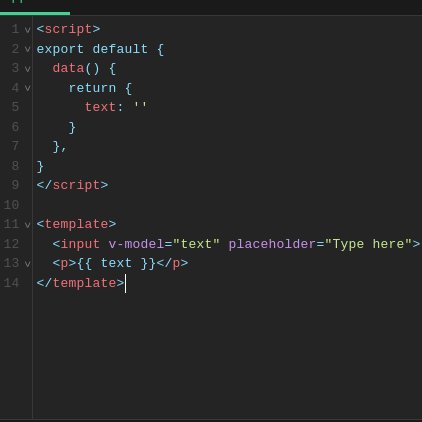Place cursor on opening <script> tag
The height and width of the screenshot is (422, 422).
tap(68, 29)
